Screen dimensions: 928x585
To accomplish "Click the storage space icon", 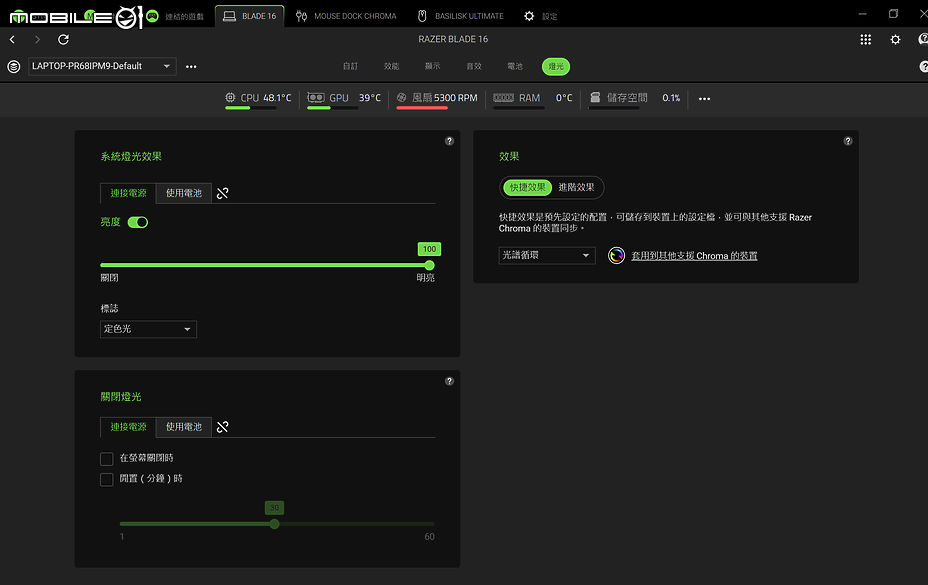I will pos(595,97).
